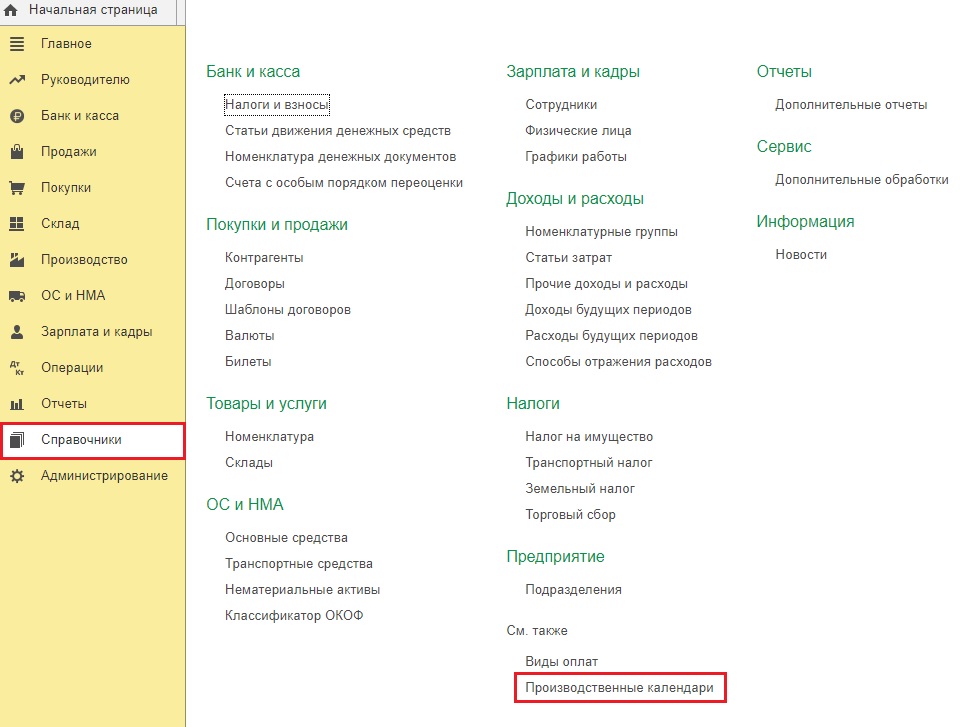The height and width of the screenshot is (727, 967).
Task: Open Земельный налог
Action: (580, 488)
